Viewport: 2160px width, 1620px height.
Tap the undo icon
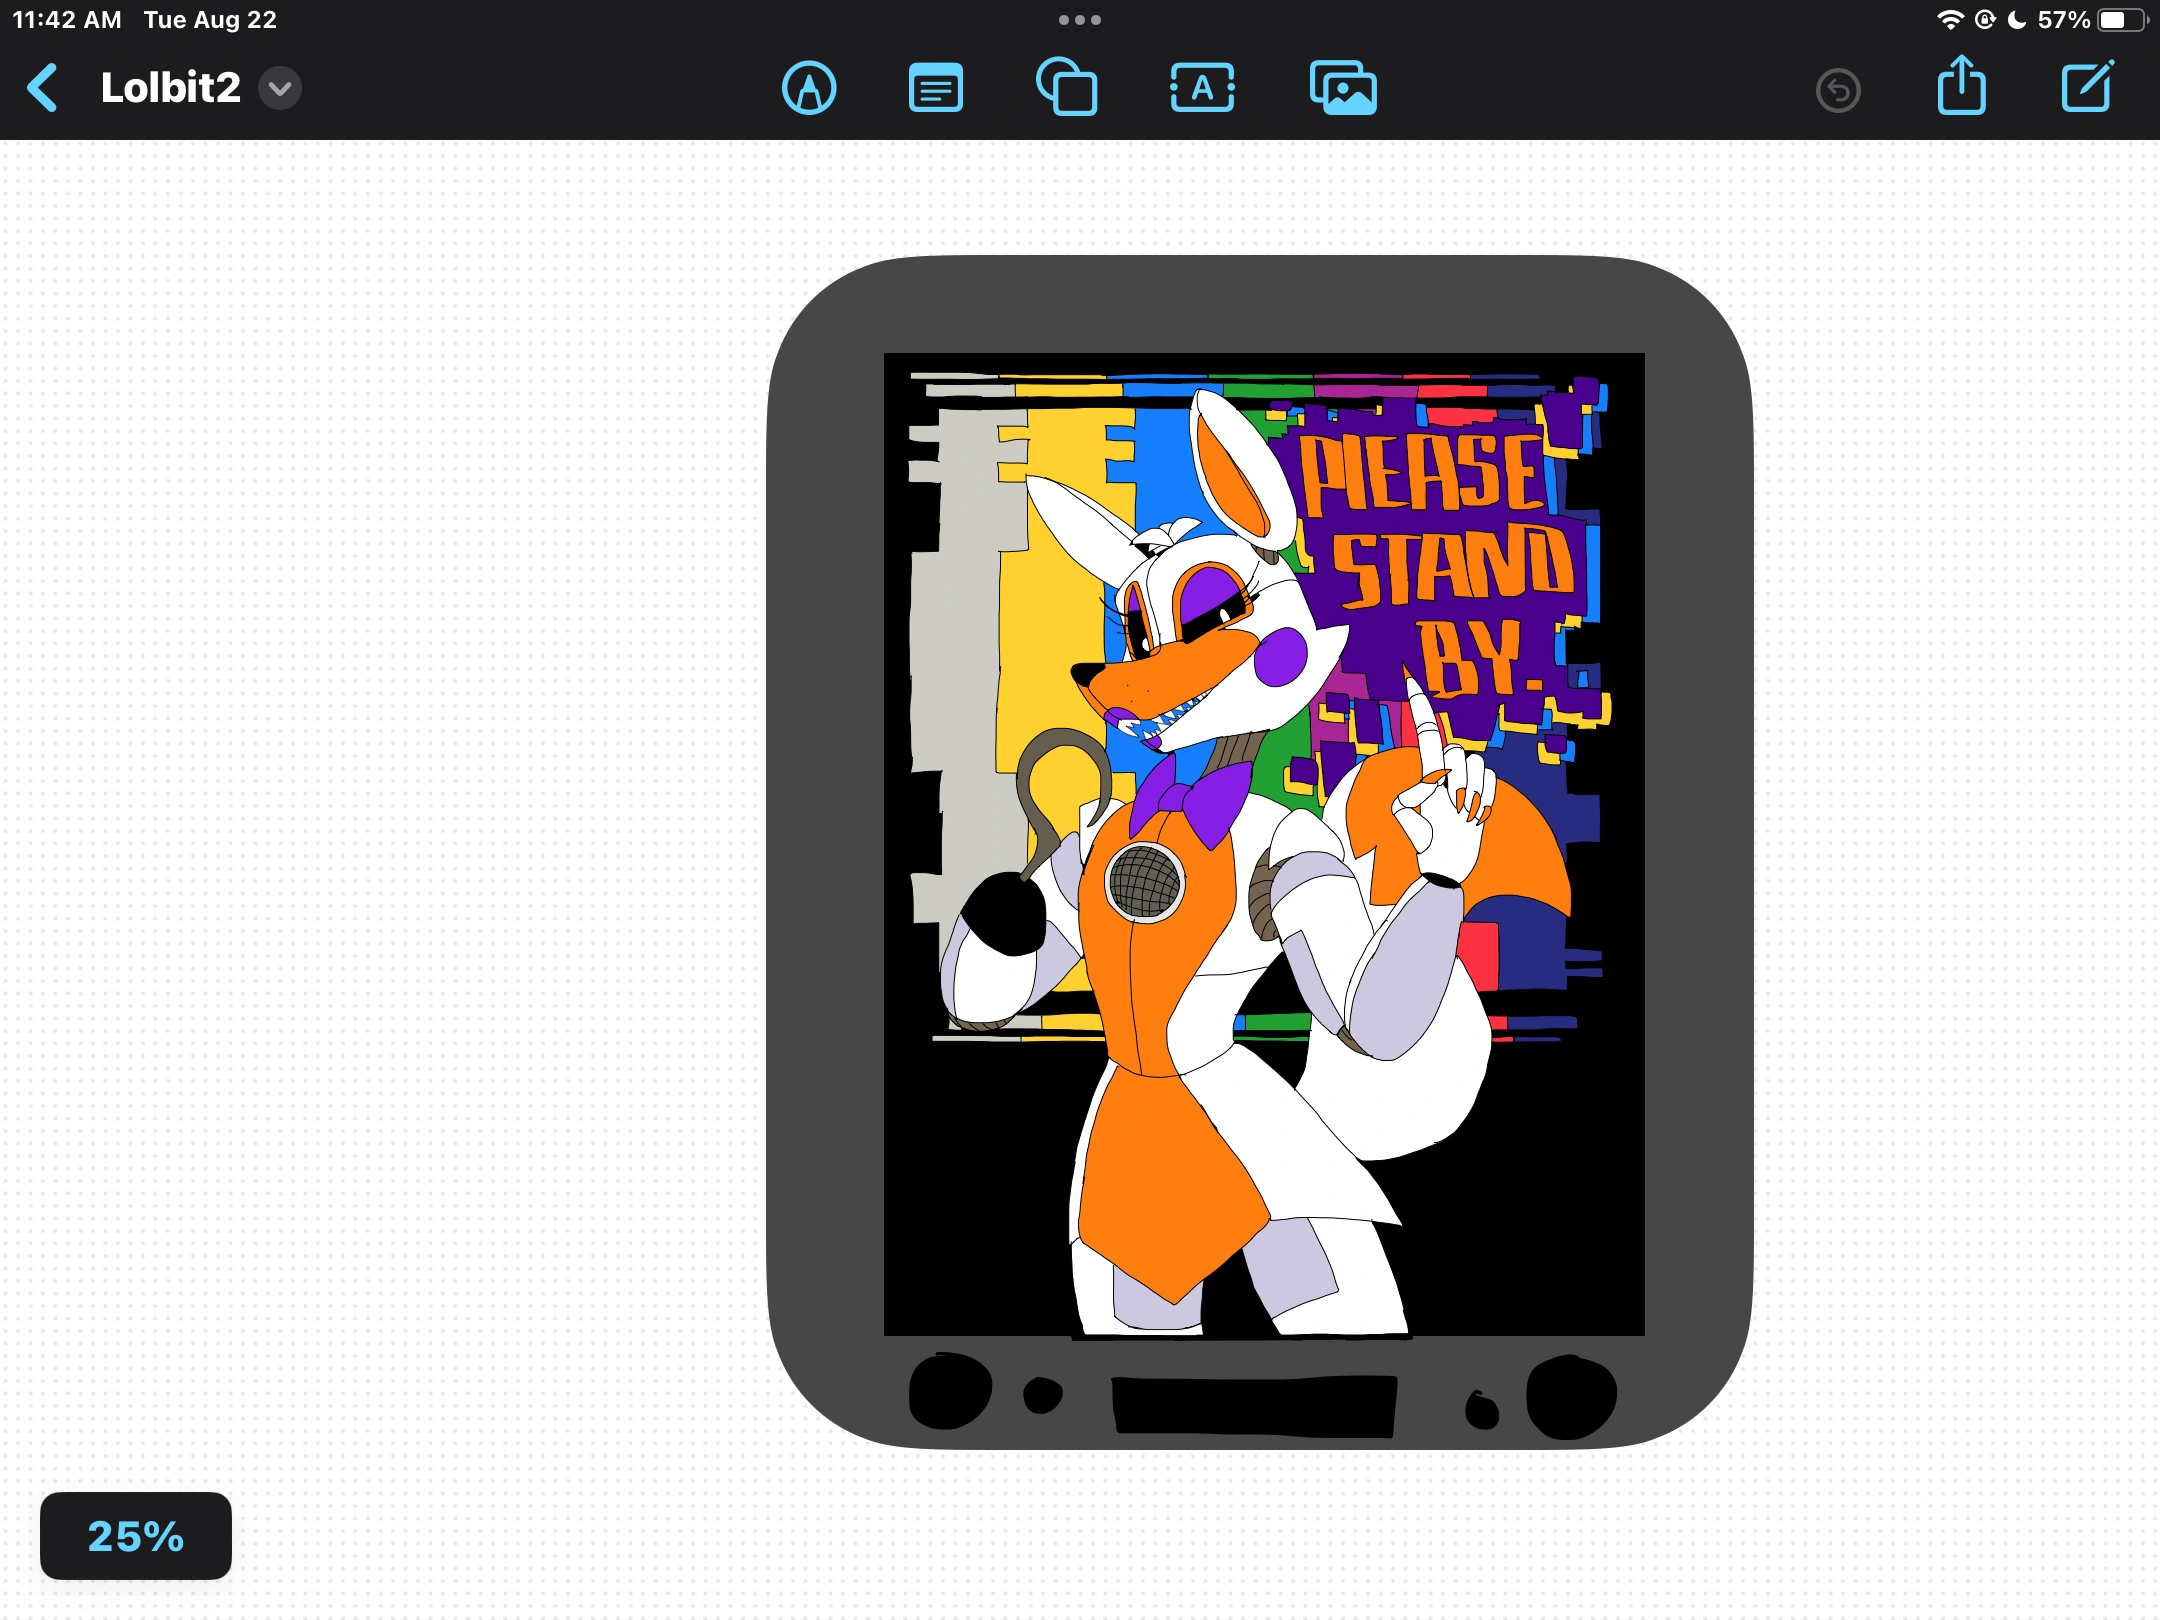point(1838,88)
